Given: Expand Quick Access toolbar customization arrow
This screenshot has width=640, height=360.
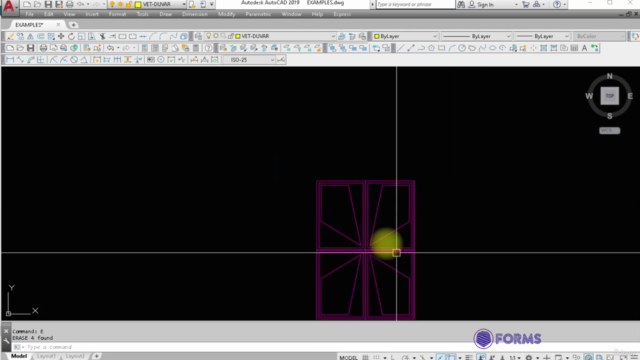Looking at the screenshot, I should [x=211, y=4].
